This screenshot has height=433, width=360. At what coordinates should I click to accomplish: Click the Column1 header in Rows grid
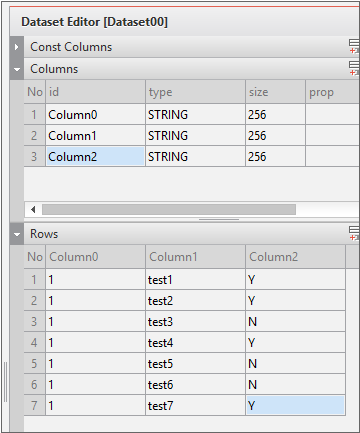coord(195,257)
